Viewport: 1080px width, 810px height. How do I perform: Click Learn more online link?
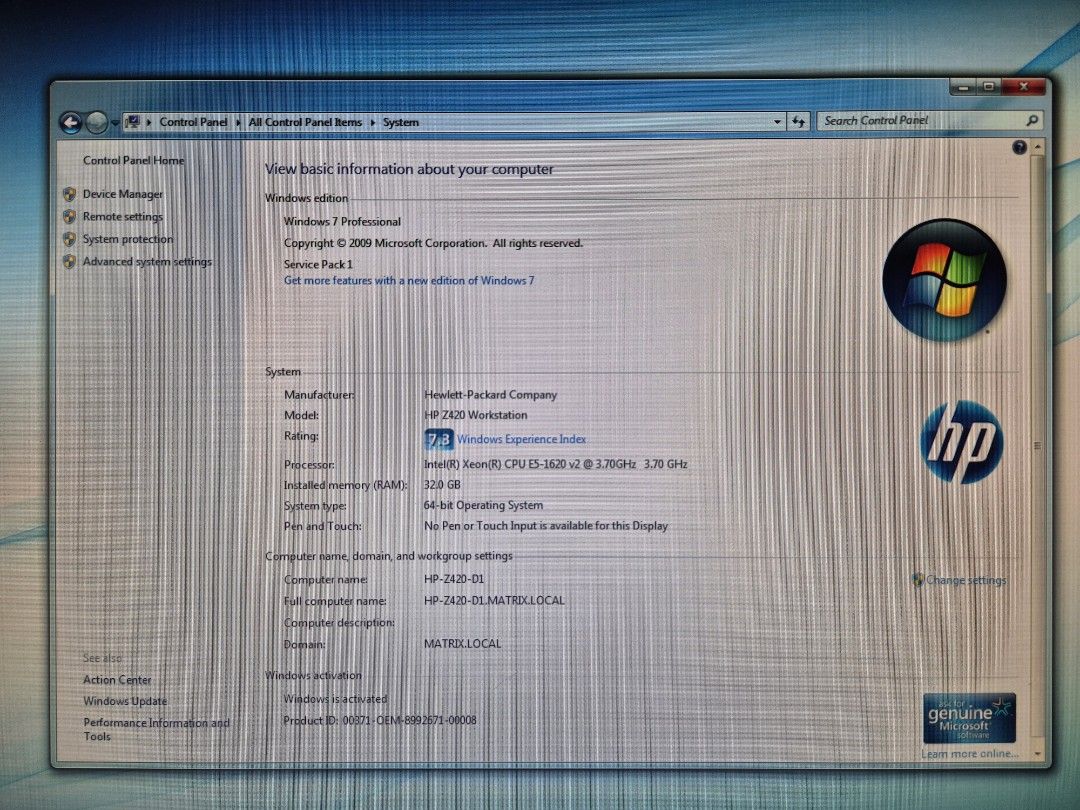(970, 754)
